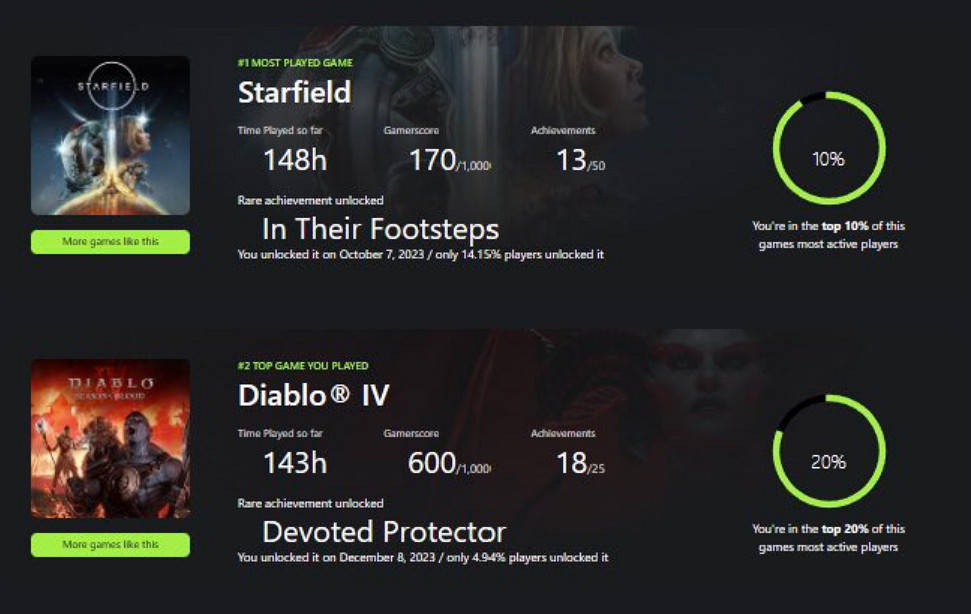Click the #1 Most Played Game label

coord(294,63)
